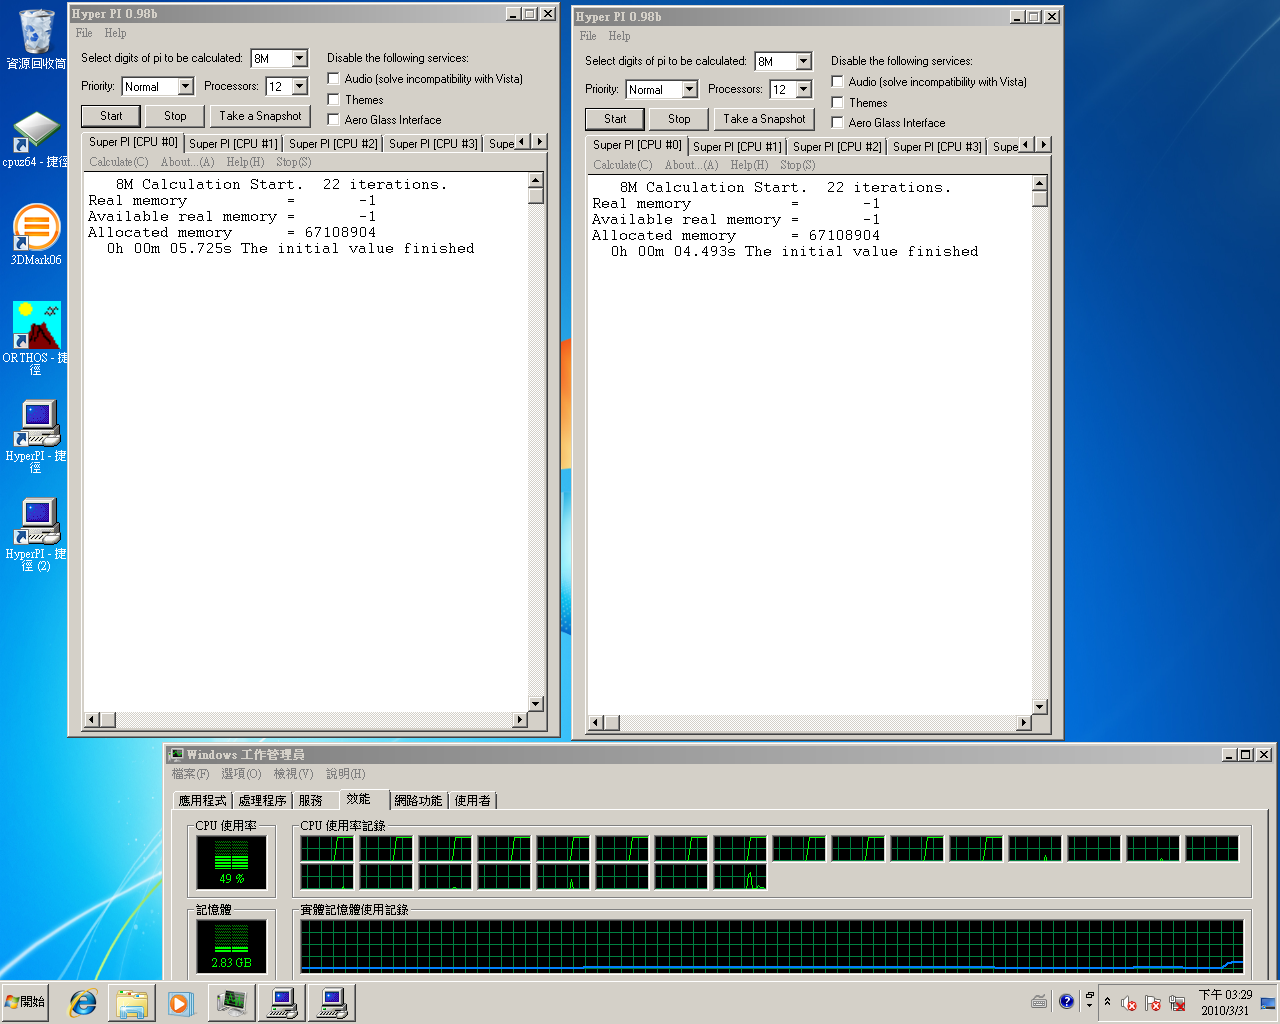This screenshot has width=1280, height=1024.
Task: Switch to 應用程式 tab in Task Manager
Action: (x=203, y=800)
